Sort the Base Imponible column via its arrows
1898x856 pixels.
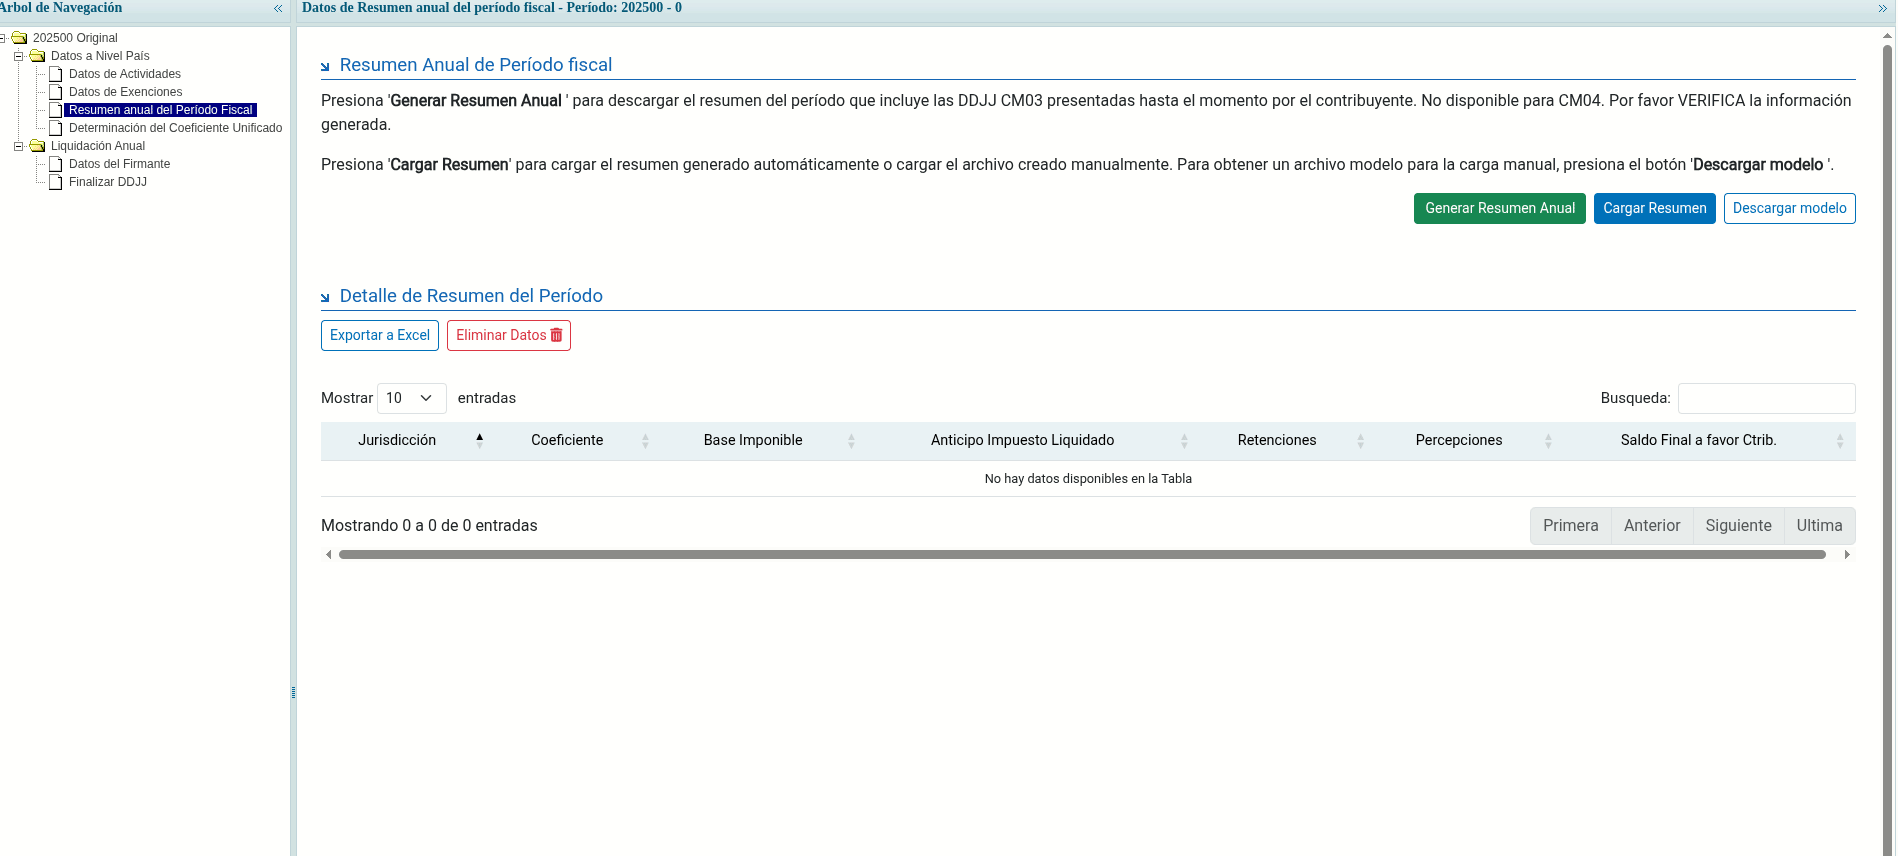[851, 440]
